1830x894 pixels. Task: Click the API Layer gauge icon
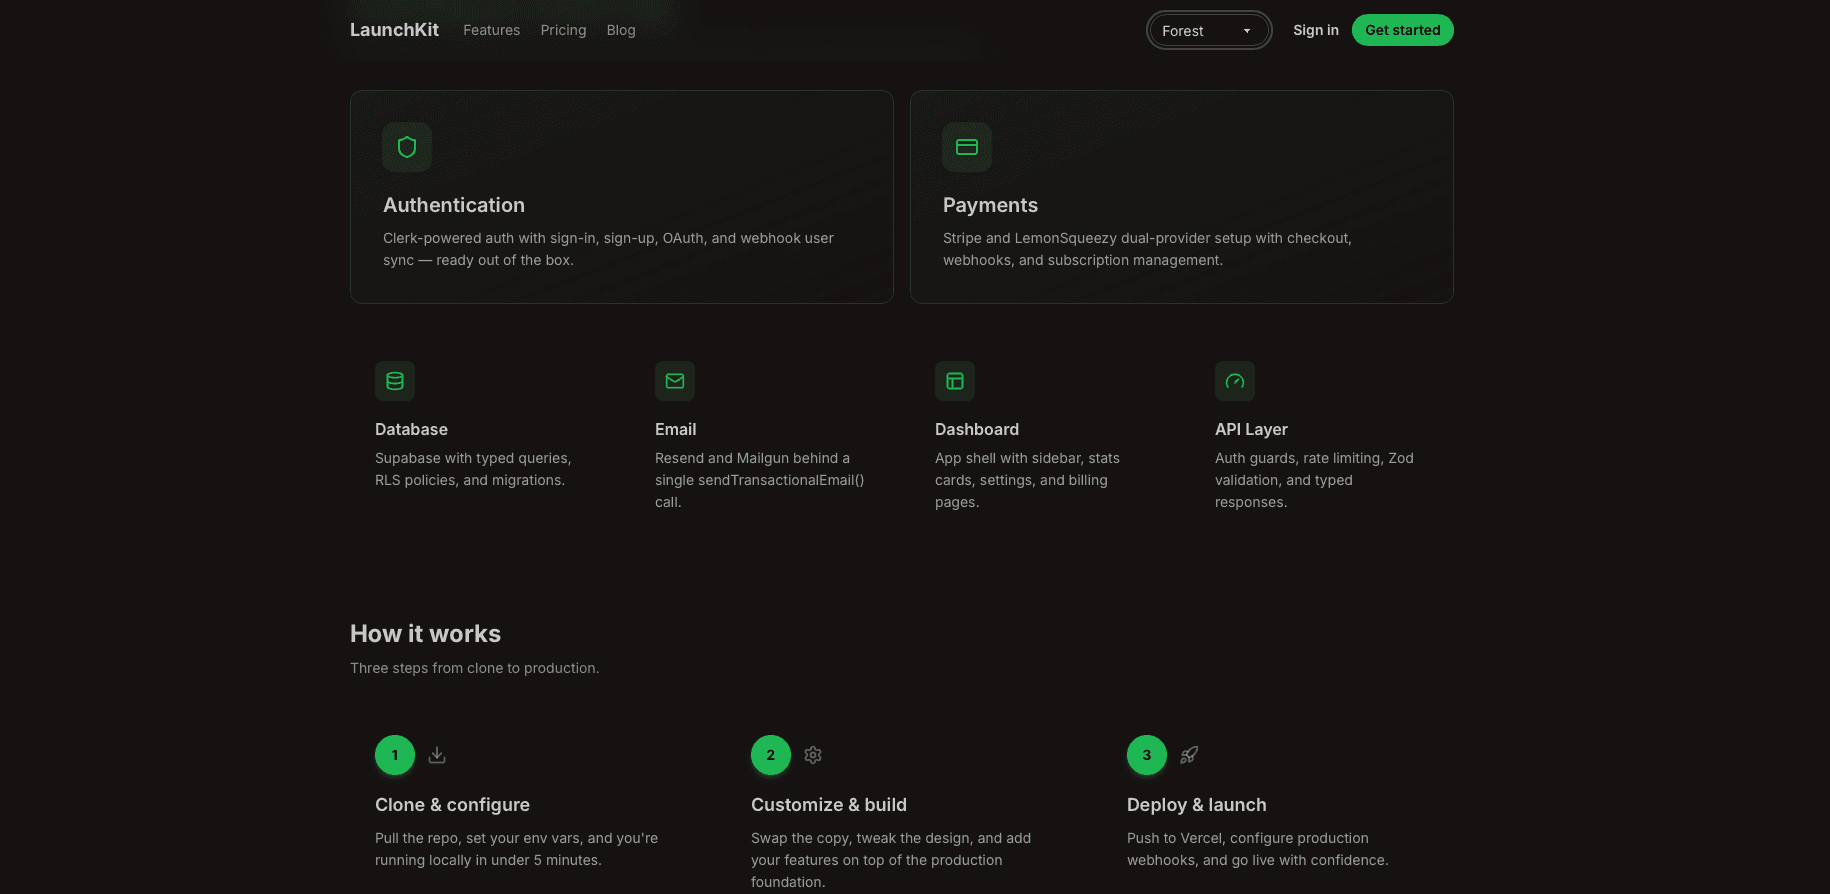(1235, 381)
